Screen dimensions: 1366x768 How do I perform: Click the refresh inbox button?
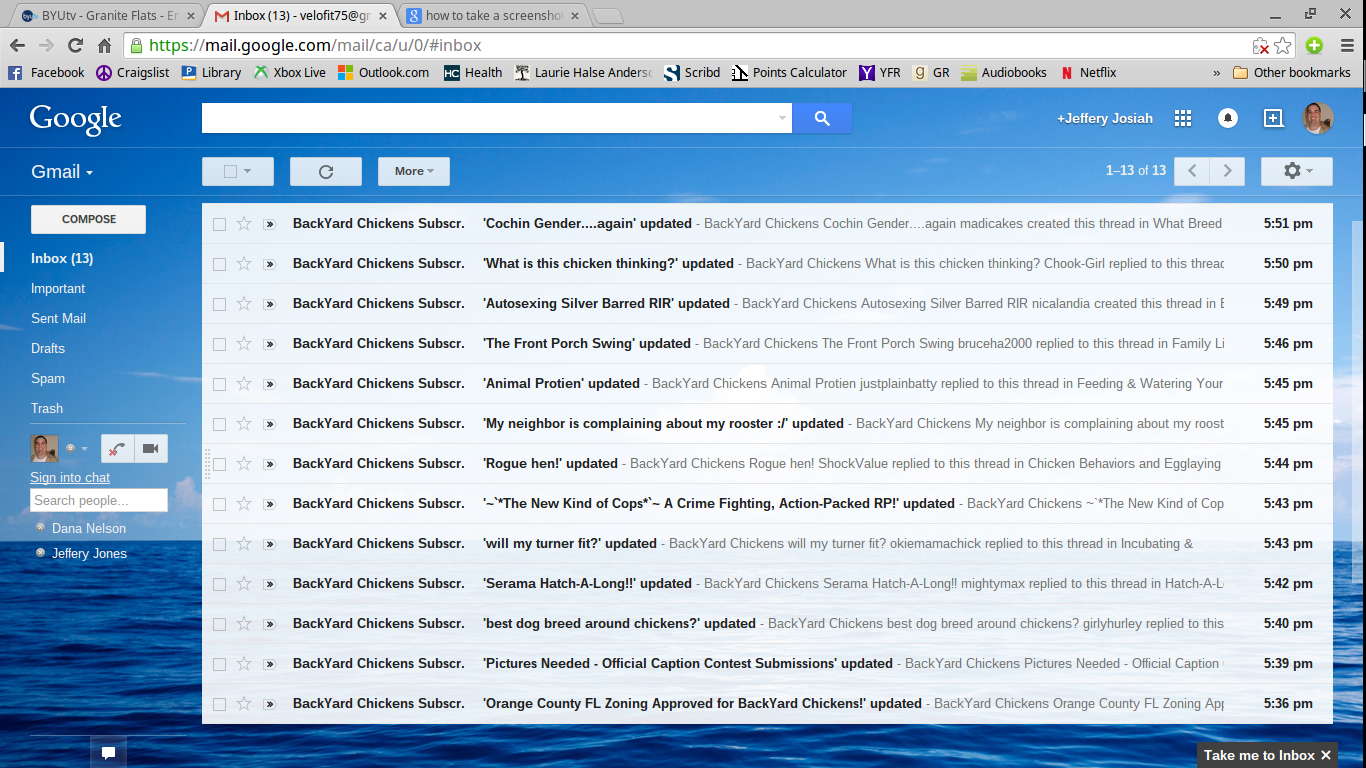(x=325, y=171)
